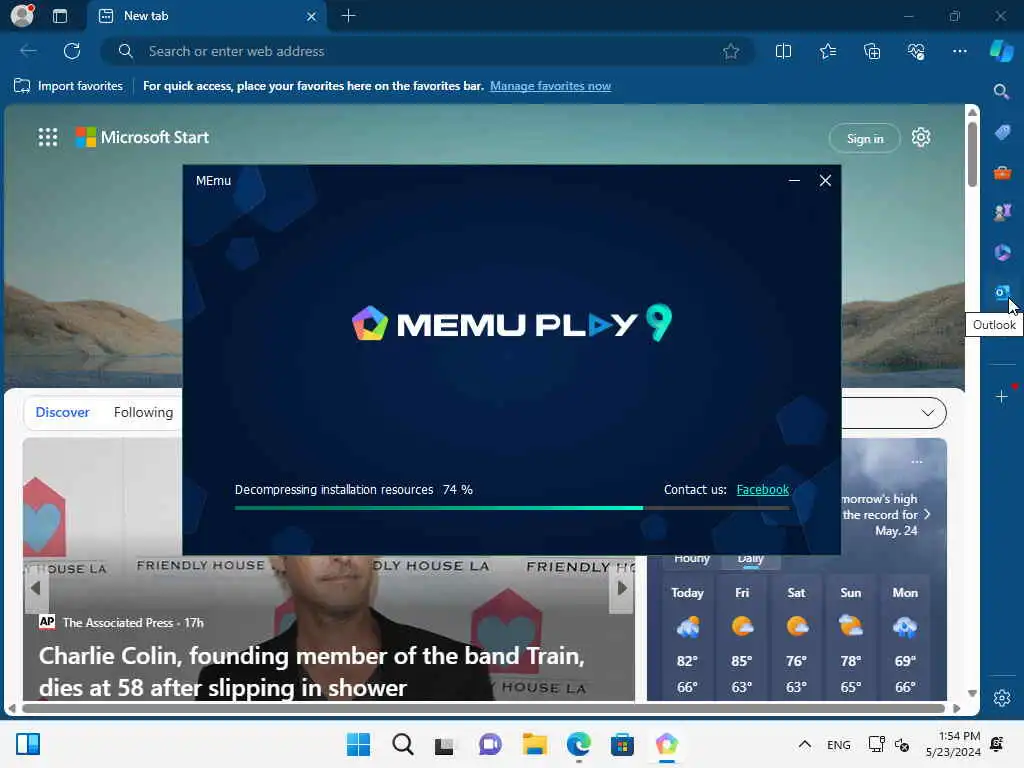
Task: Switch weather to Hourly tab
Action: coord(692,559)
